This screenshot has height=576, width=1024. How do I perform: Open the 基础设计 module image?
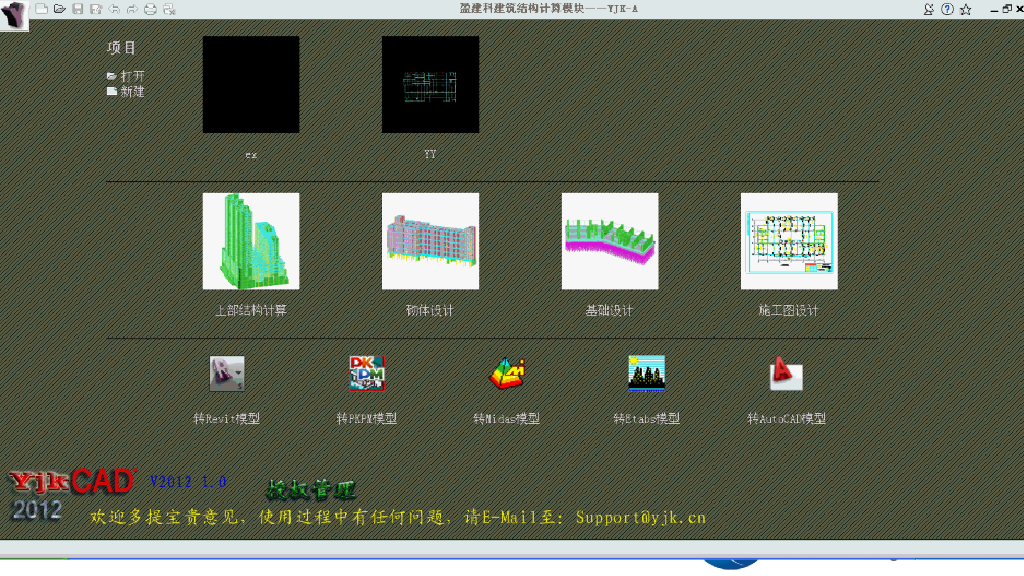click(x=610, y=241)
